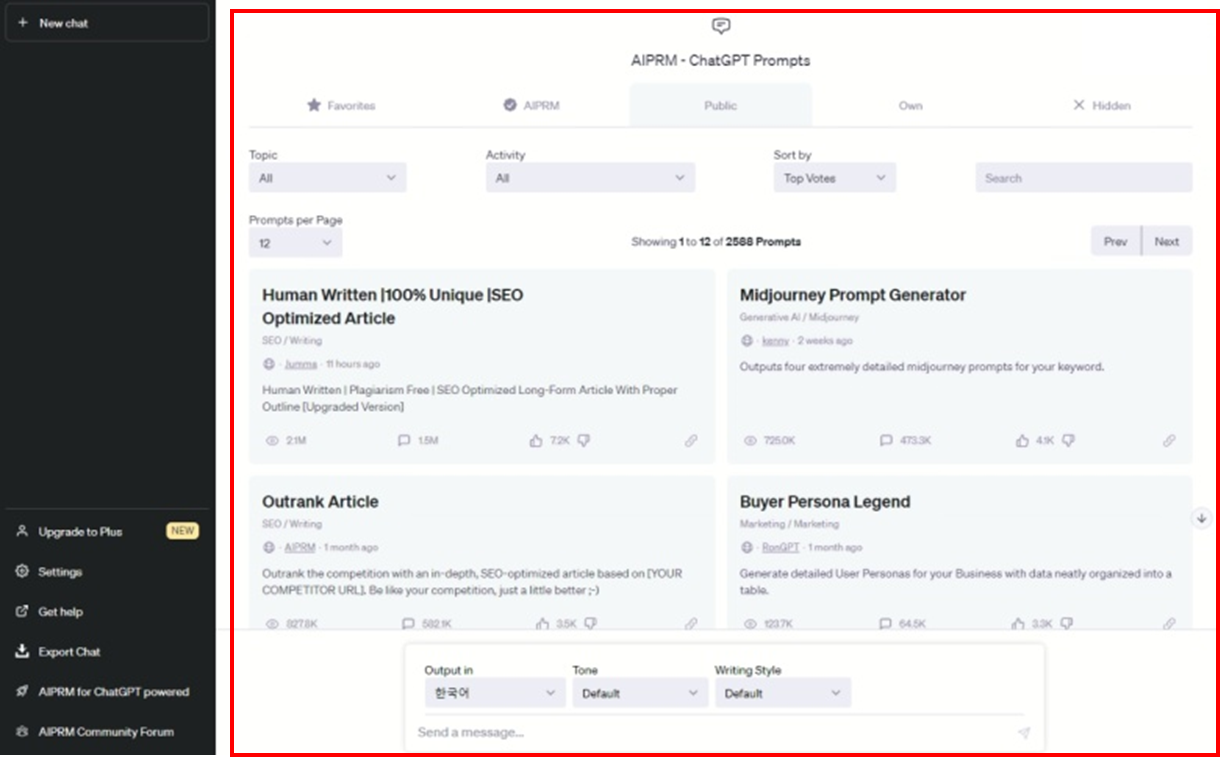Image resolution: width=1220 pixels, height=757 pixels.
Task: Click the rocket icon for AIPRM powered
Action: coord(22,692)
